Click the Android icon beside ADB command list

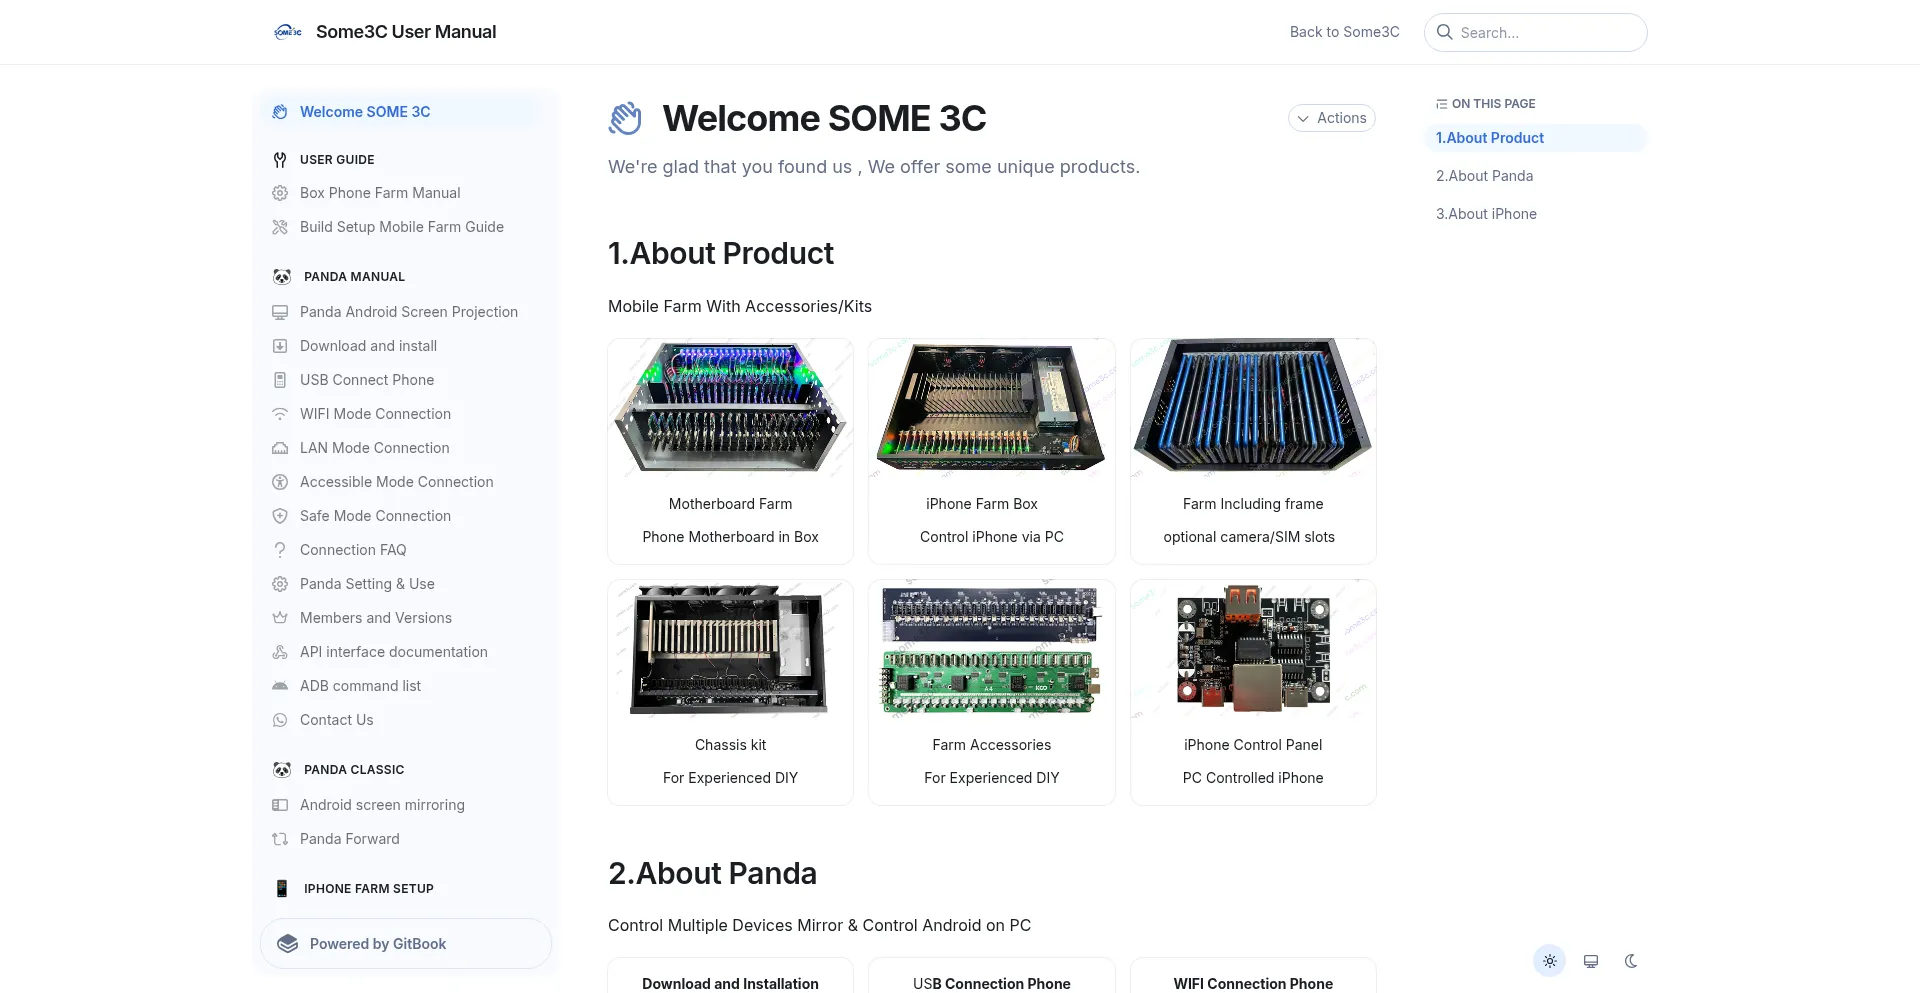(280, 686)
